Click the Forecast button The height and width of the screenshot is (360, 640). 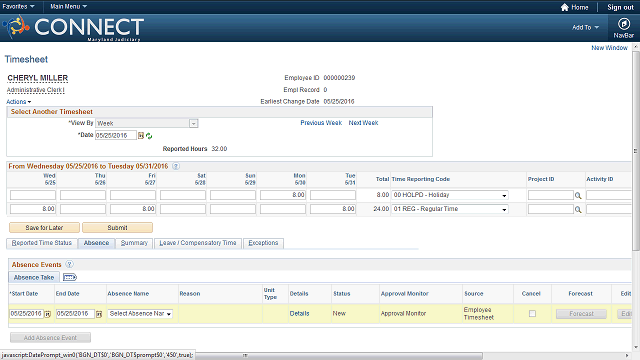(x=581, y=314)
